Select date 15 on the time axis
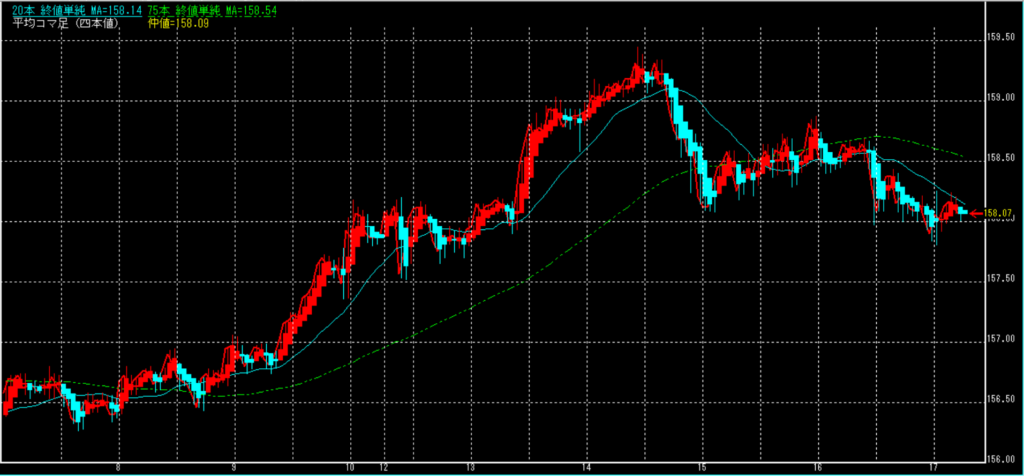This screenshot has width=1024, height=476. coord(702,467)
